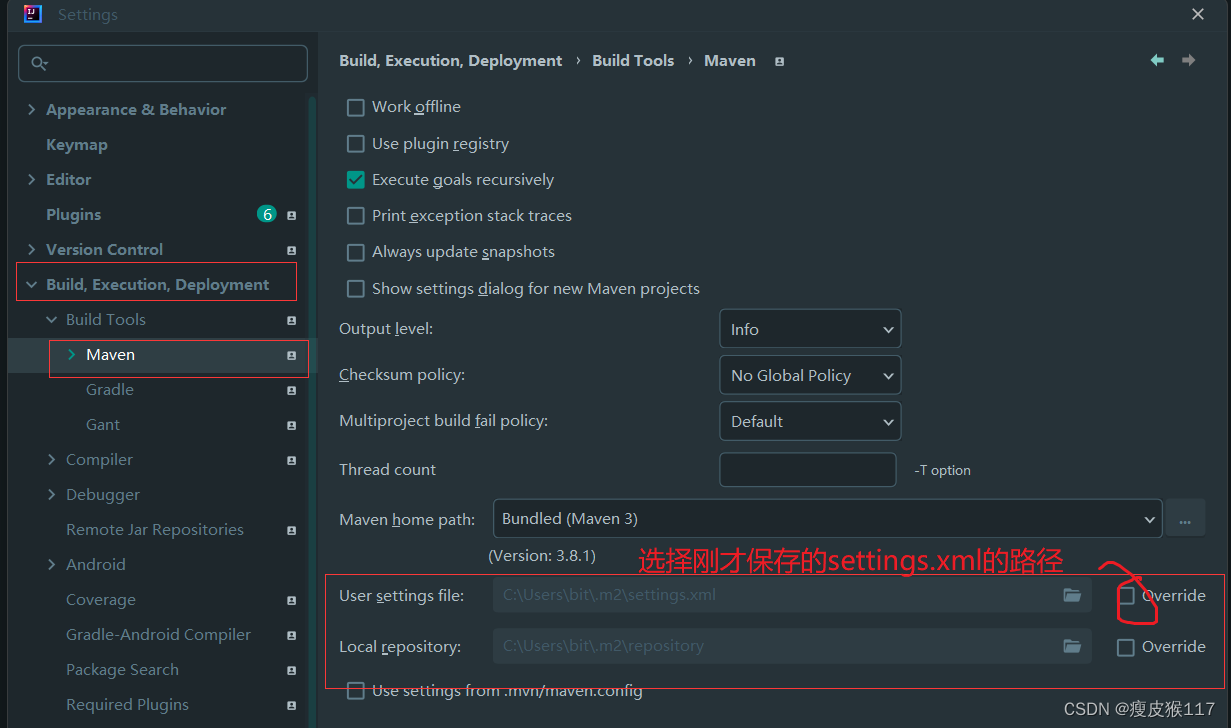The width and height of the screenshot is (1231, 728).
Task: Focus the settings search field
Action: click(x=163, y=64)
